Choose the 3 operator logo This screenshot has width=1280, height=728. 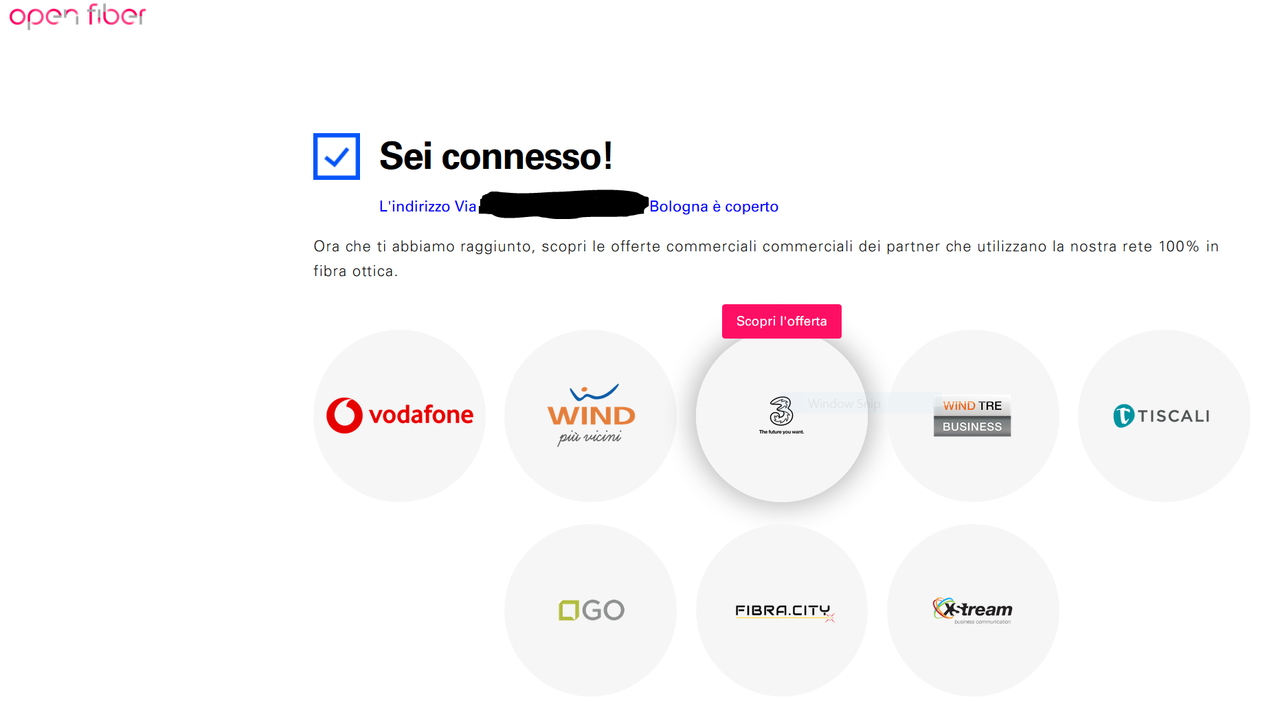pyautogui.click(x=781, y=415)
